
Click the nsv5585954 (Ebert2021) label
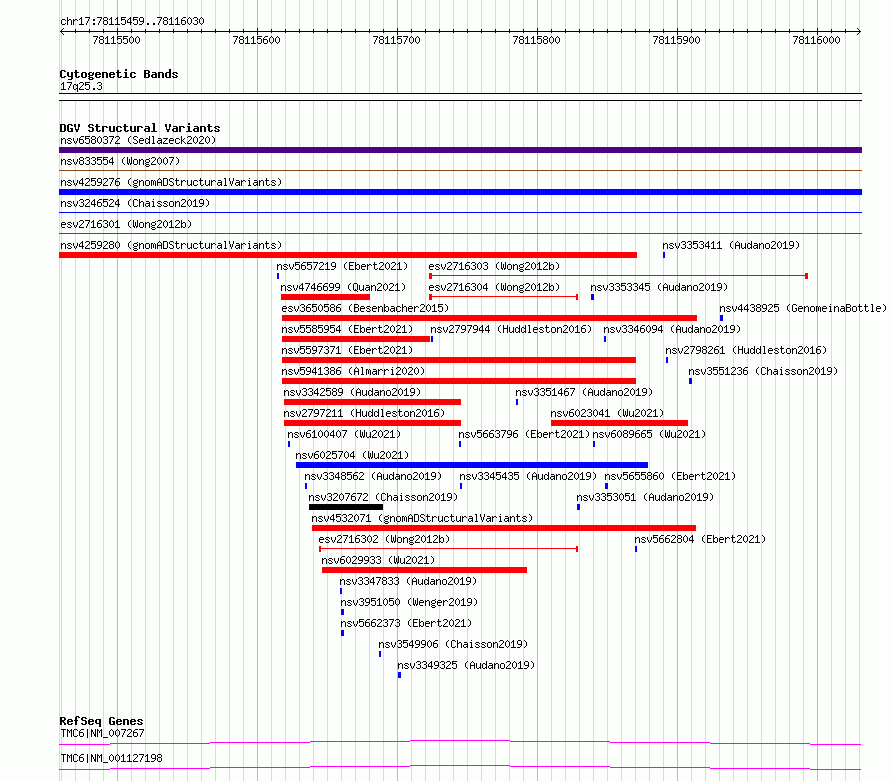click(x=347, y=329)
